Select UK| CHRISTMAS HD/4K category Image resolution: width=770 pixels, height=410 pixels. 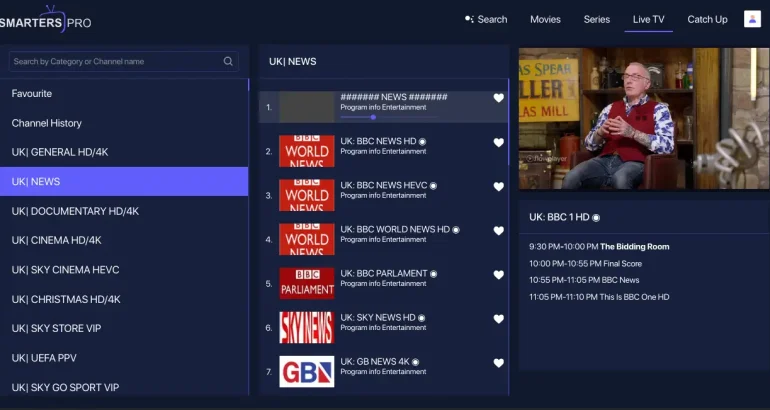pos(124,299)
